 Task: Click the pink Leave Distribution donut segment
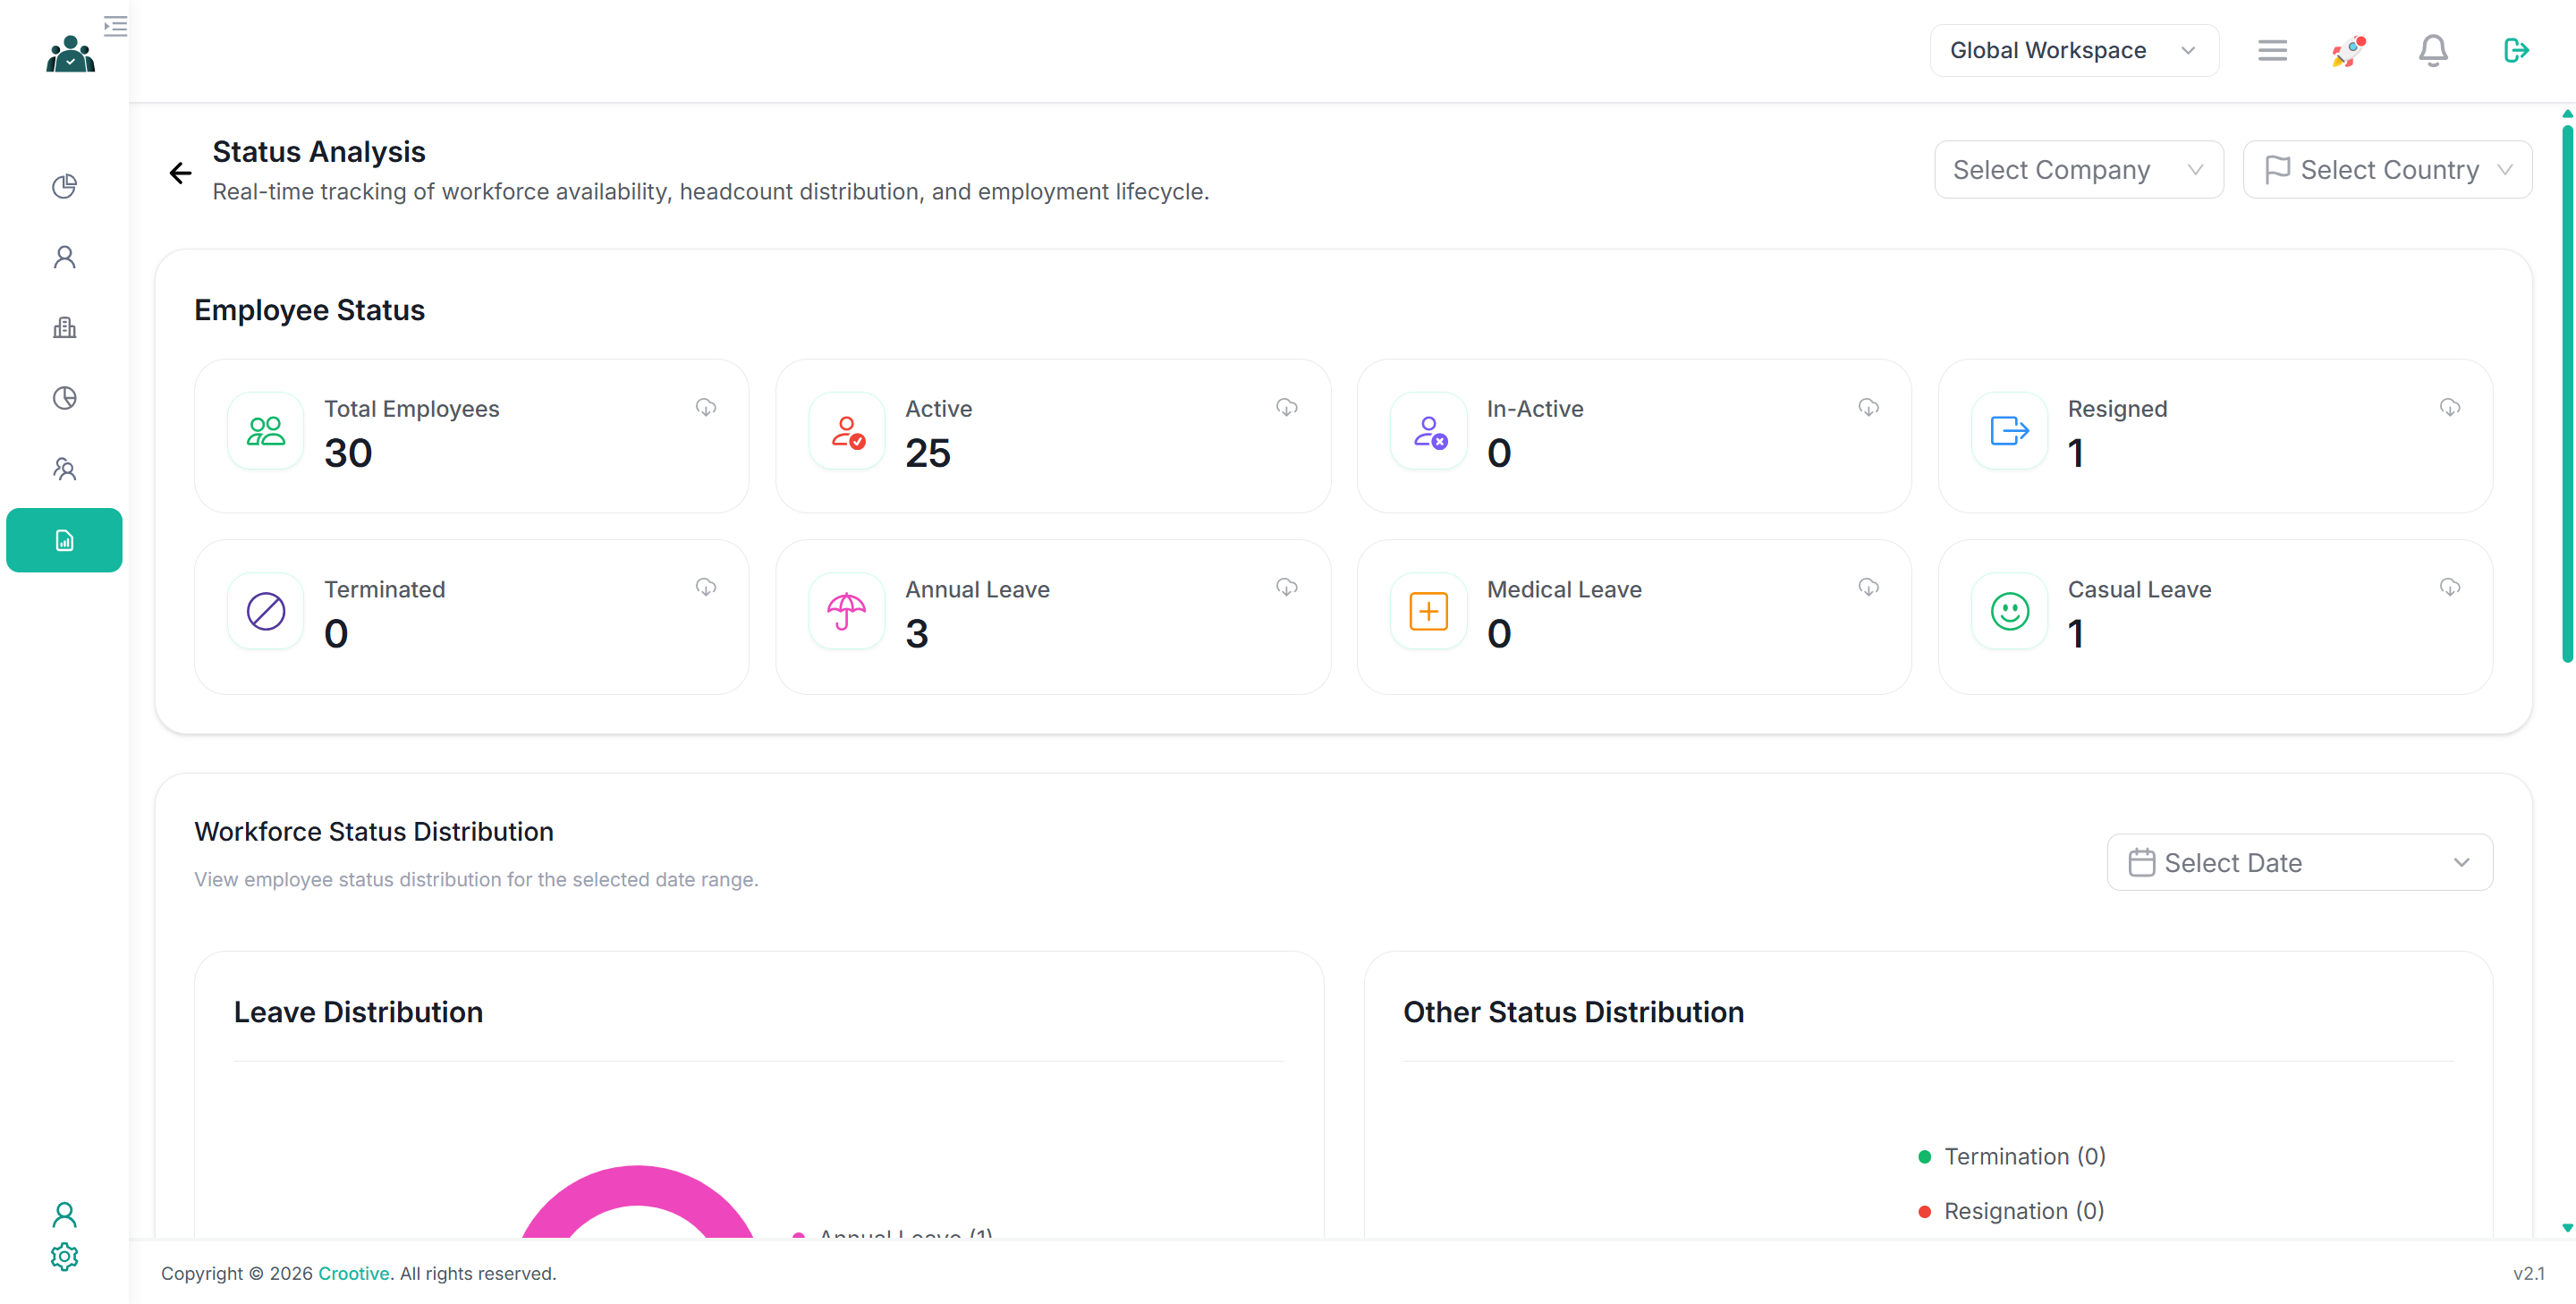pyautogui.click(x=637, y=1184)
